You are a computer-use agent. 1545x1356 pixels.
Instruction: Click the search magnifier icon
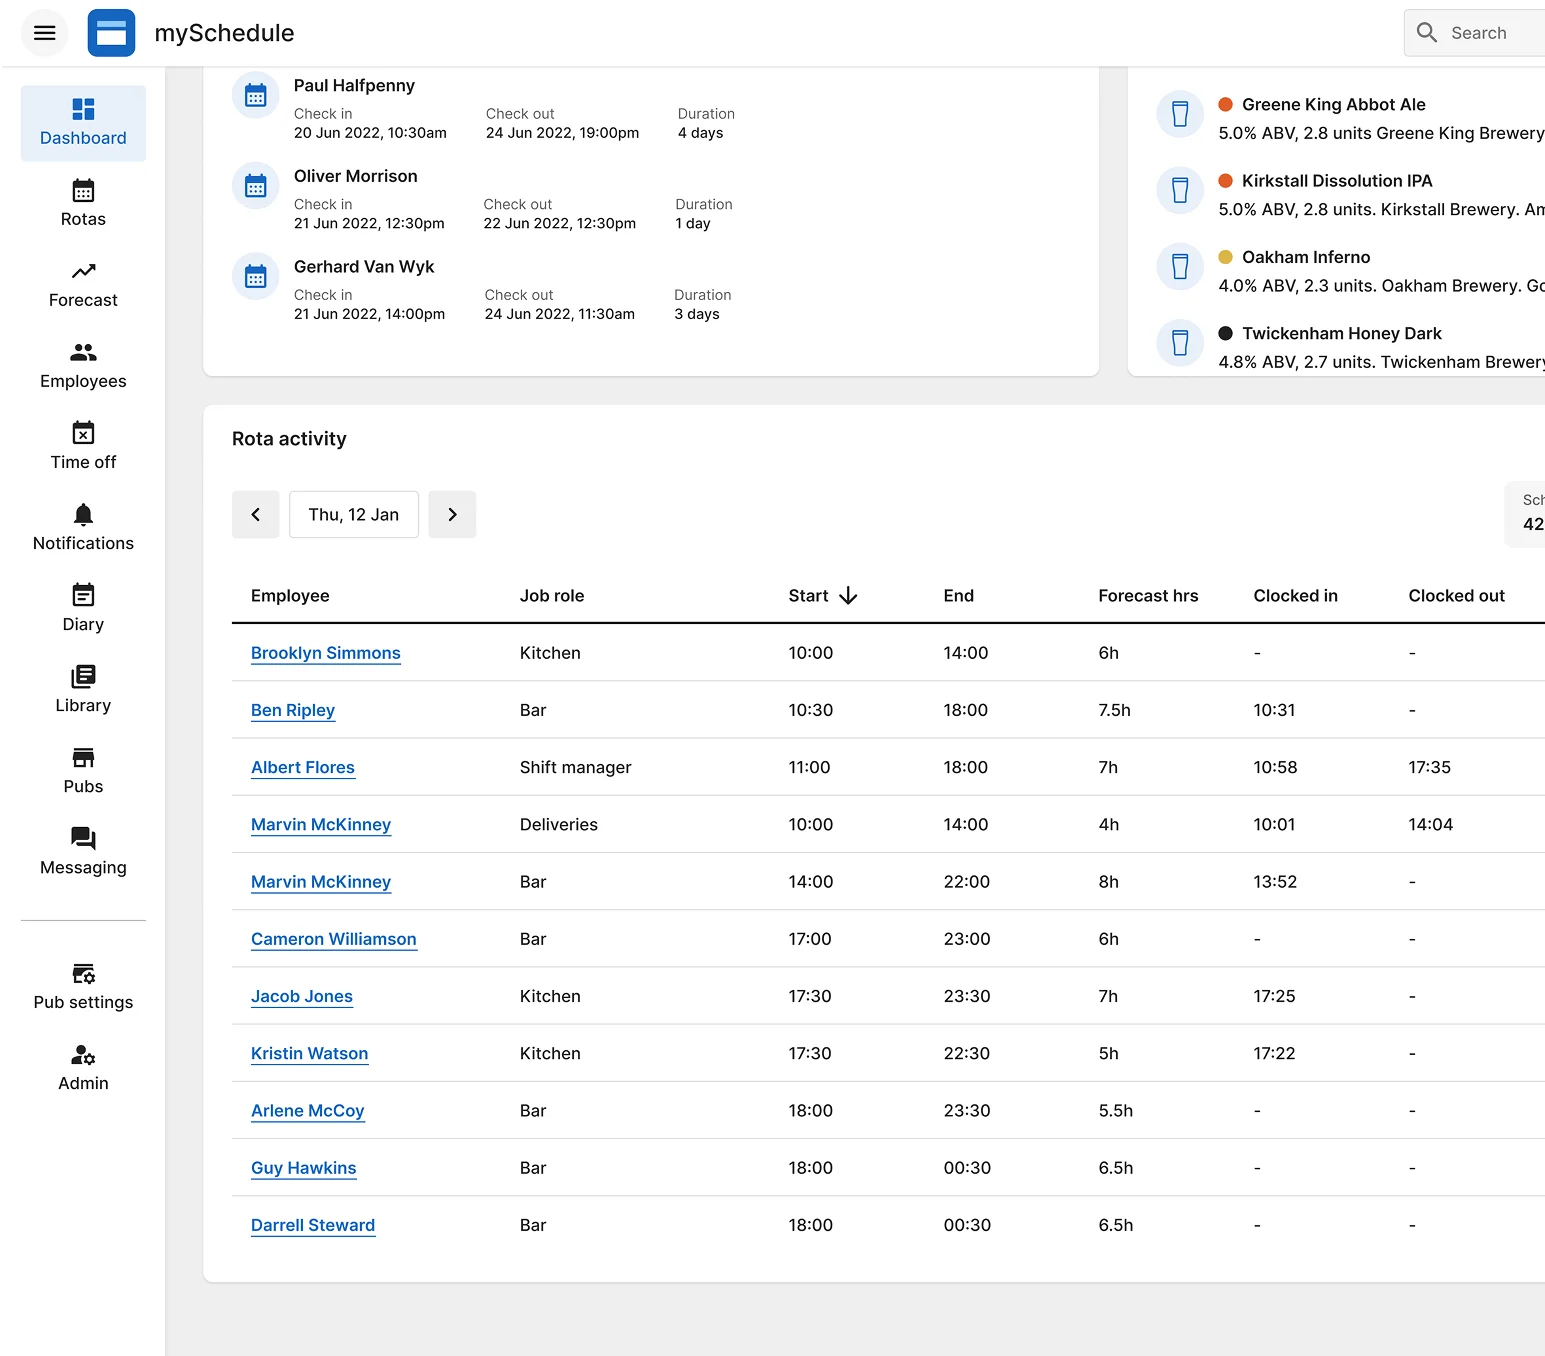click(x=1427, y=33)
